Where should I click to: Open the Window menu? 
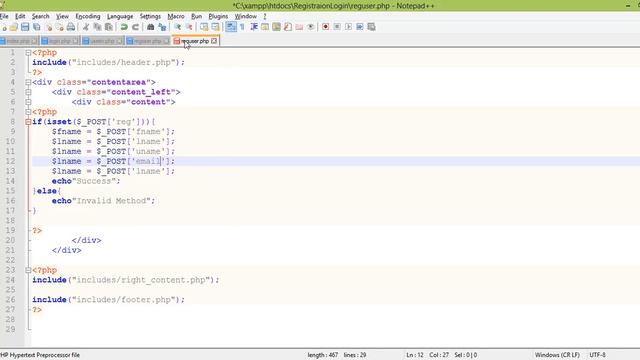pos(246,16)
